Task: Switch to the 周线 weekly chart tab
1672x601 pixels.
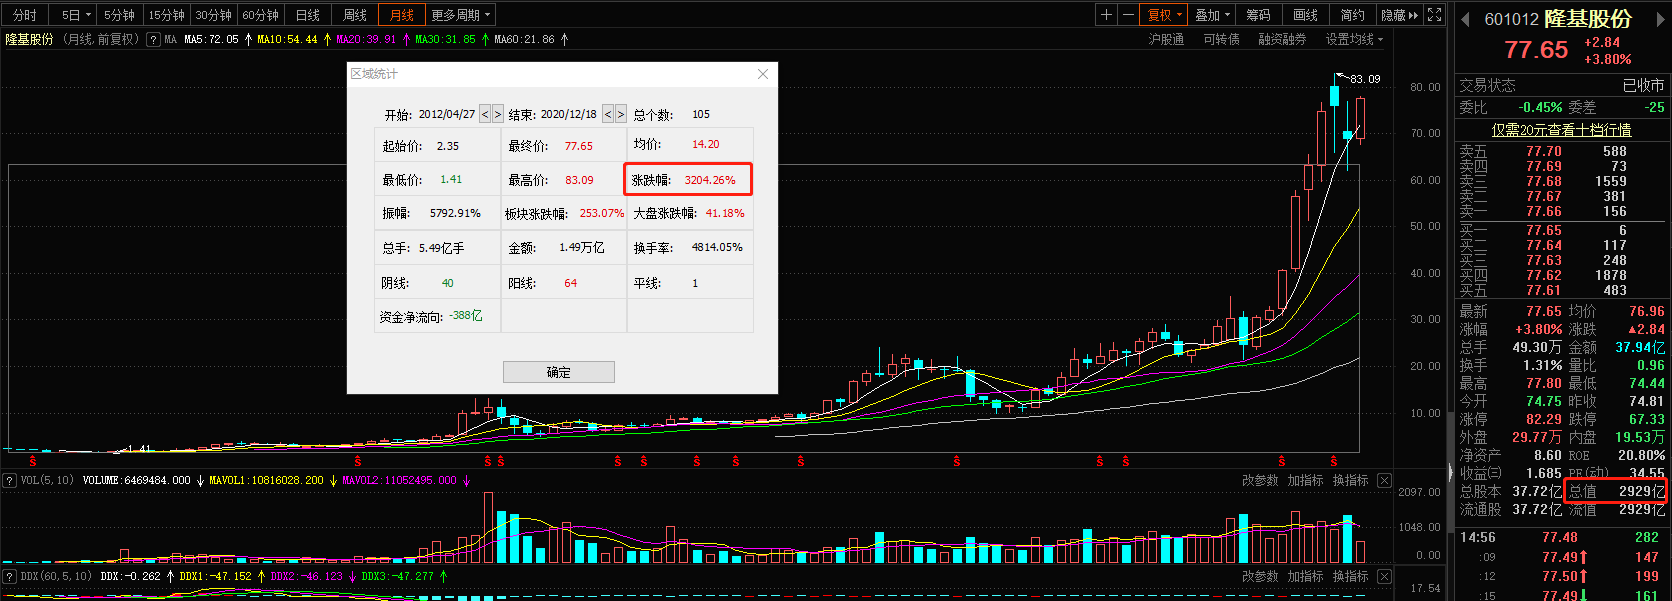Action: pyautogui.click(x=355, y=15)
